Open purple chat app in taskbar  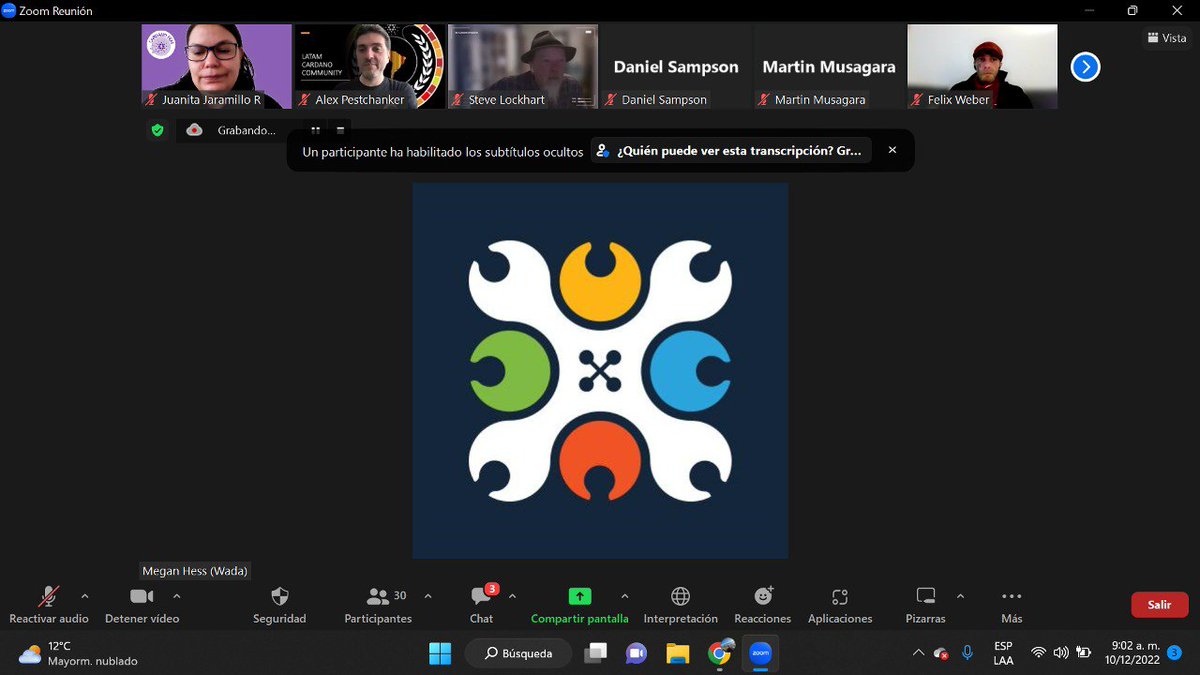point(636,654)
